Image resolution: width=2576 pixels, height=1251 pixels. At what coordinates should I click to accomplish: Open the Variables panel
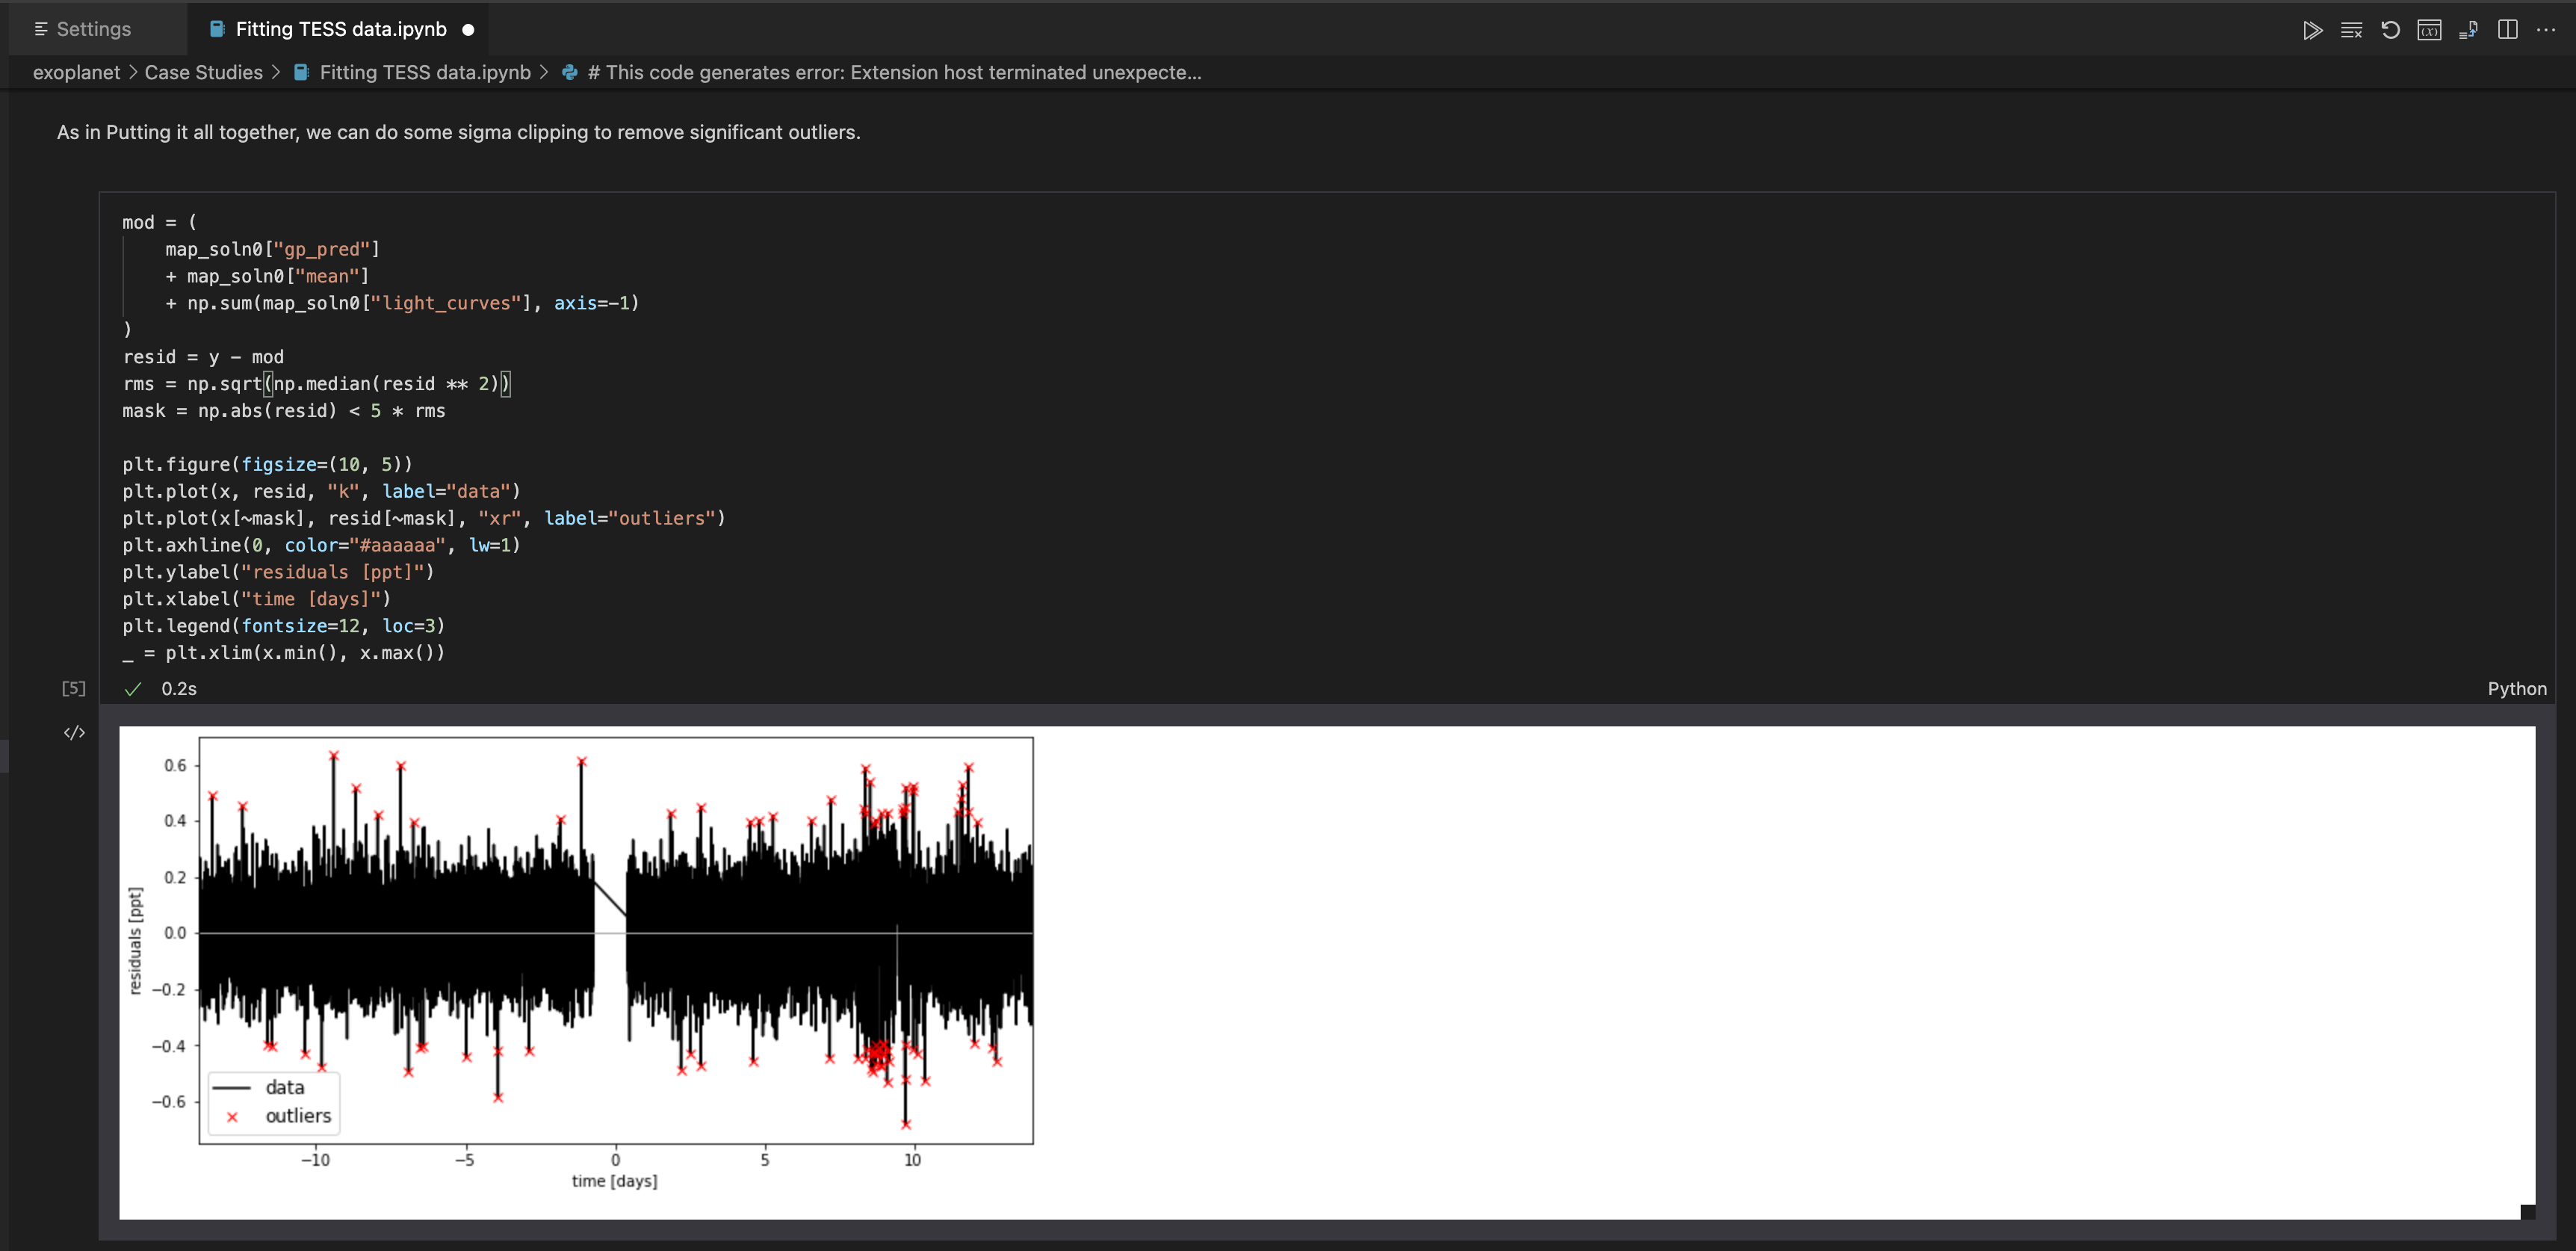tap(2430, 29)
